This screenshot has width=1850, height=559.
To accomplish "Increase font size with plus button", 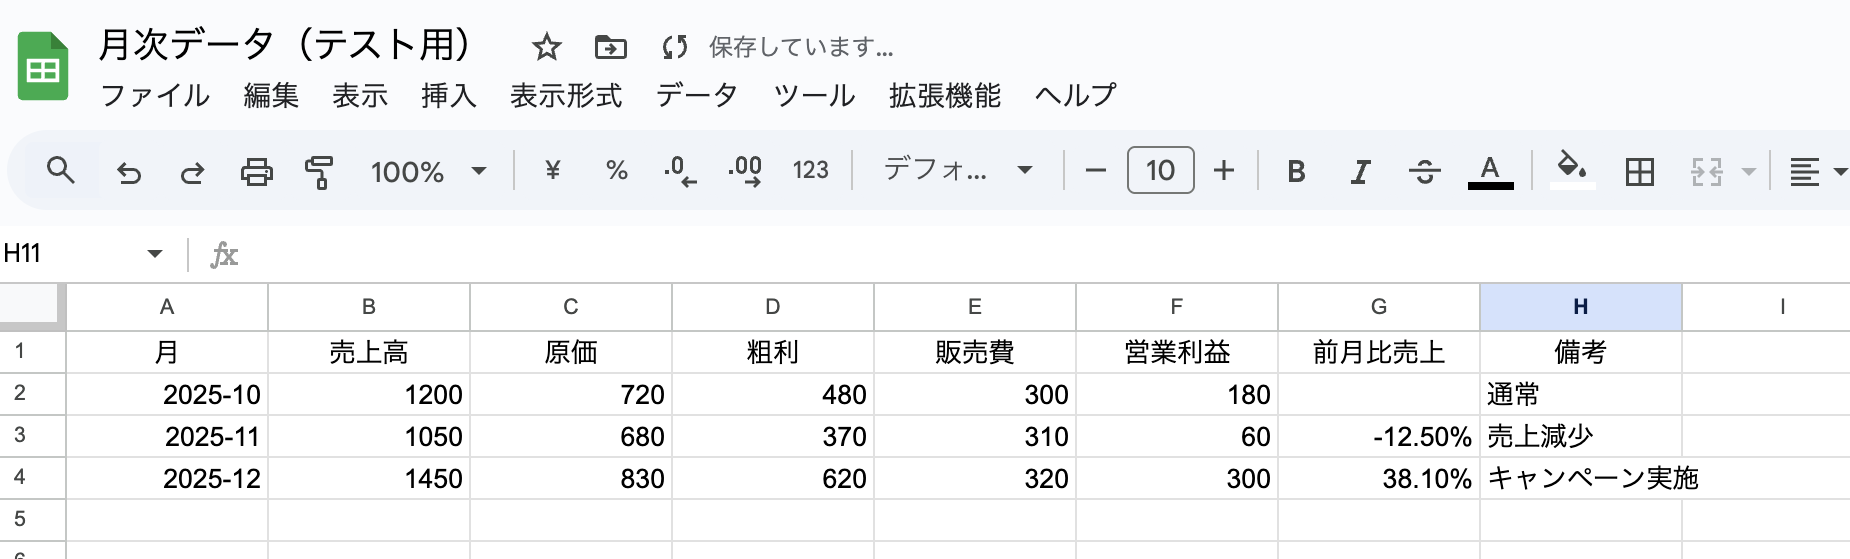I will pyautogui.click(x=1224, y=171).
